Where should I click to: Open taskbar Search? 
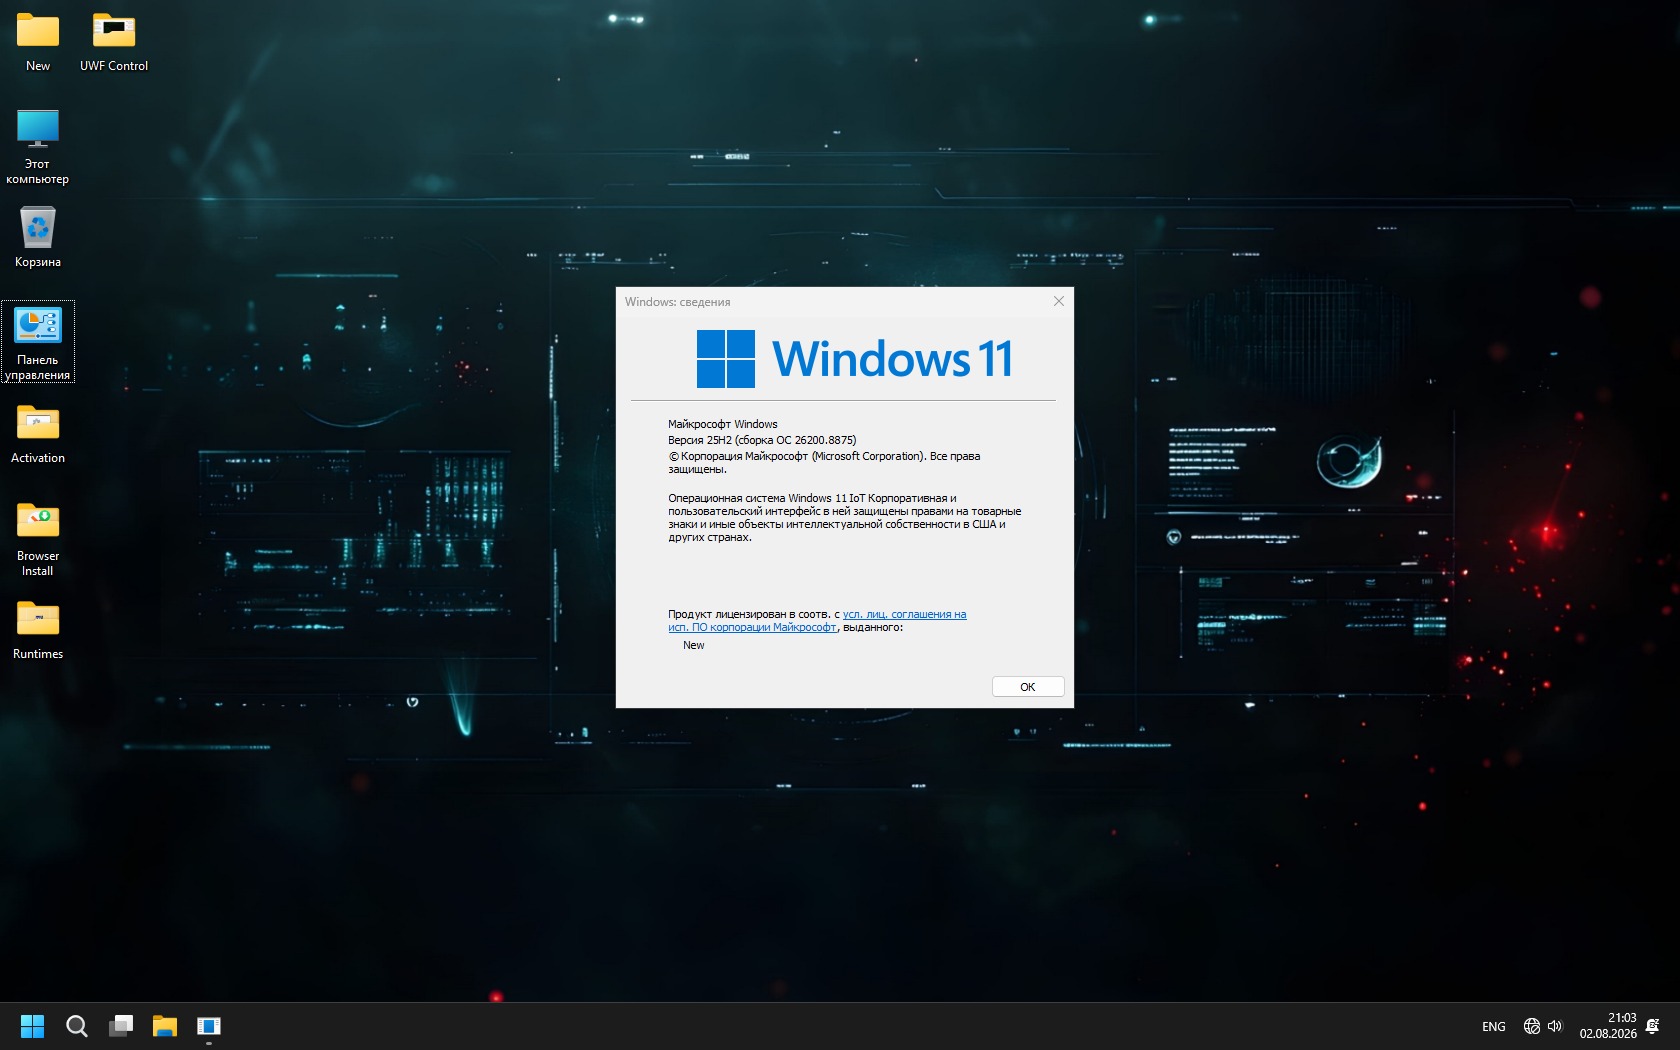click(x=77, y=1026)
